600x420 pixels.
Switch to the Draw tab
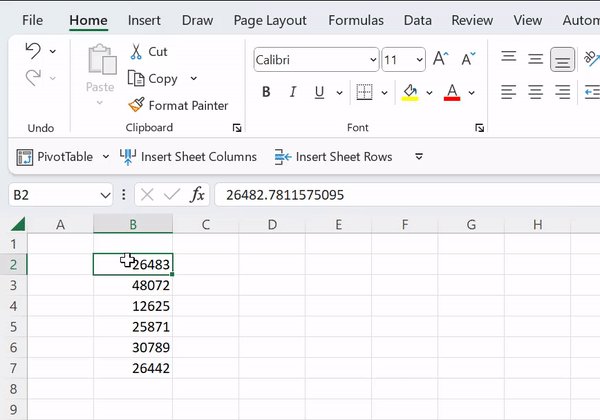pos(197,20)
